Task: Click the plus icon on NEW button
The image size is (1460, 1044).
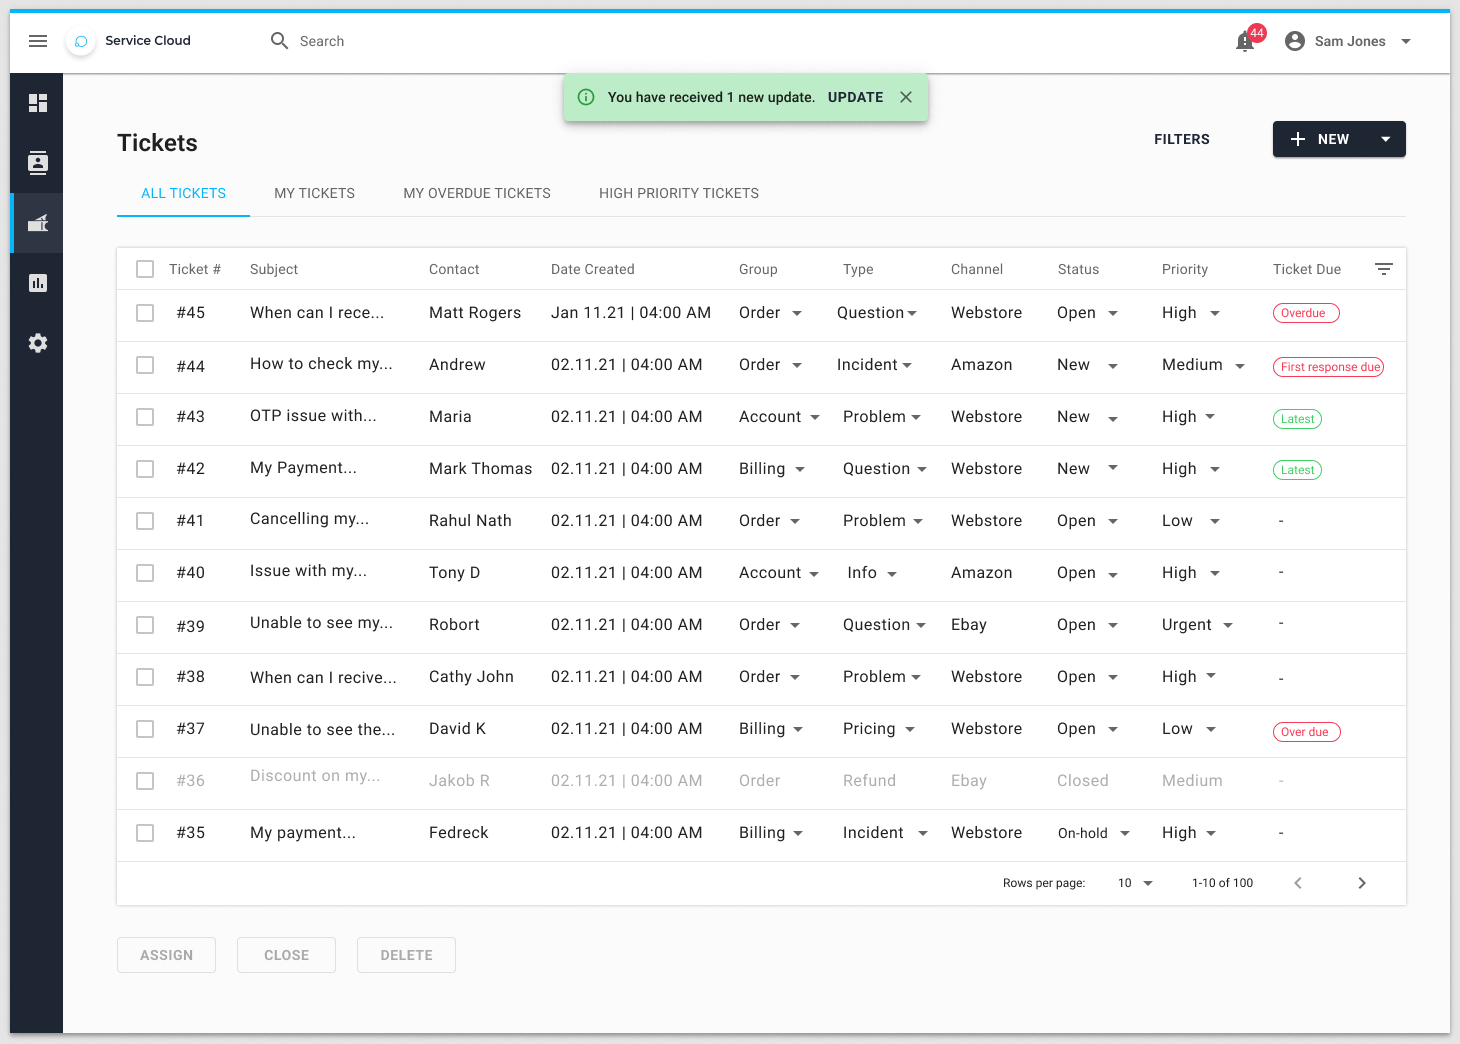Action: (x=1298, y=139)
